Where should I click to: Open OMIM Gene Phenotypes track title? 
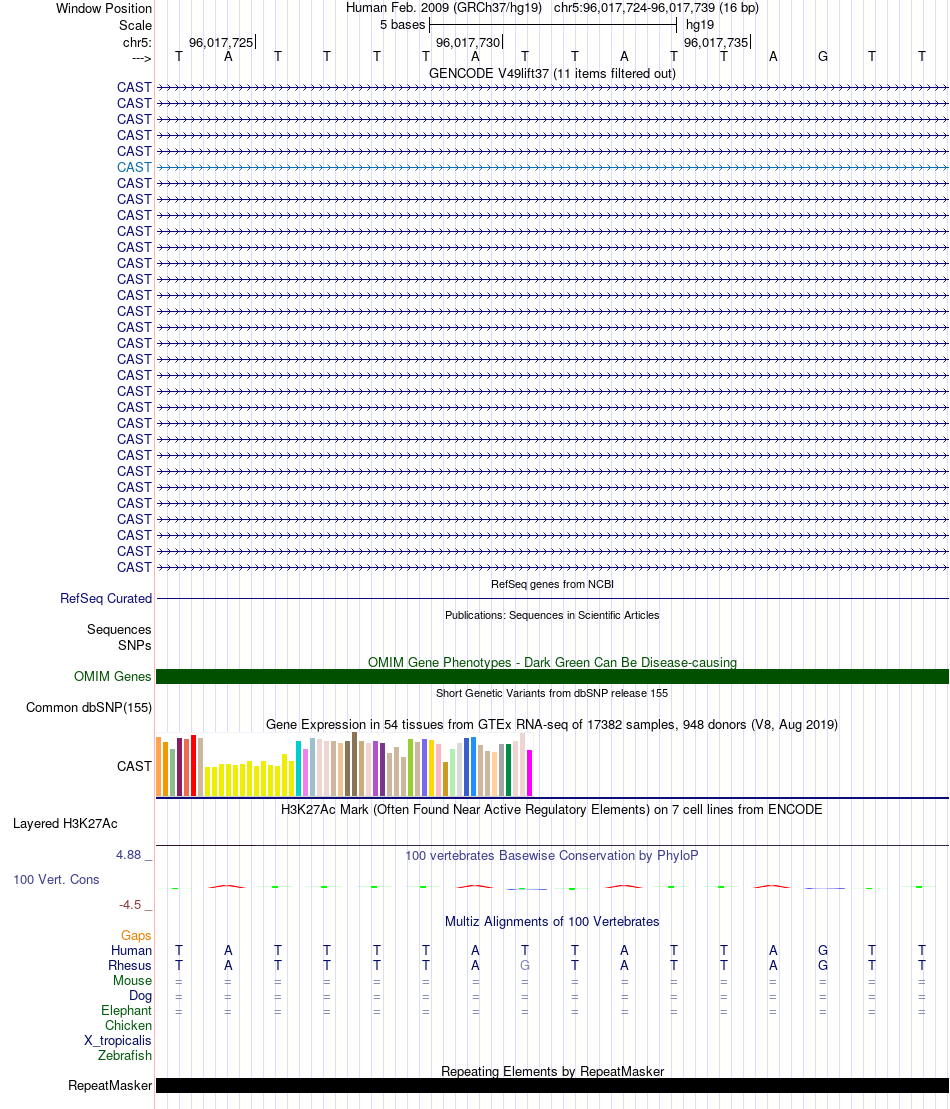pyautogui.click(x=552, y=662)
